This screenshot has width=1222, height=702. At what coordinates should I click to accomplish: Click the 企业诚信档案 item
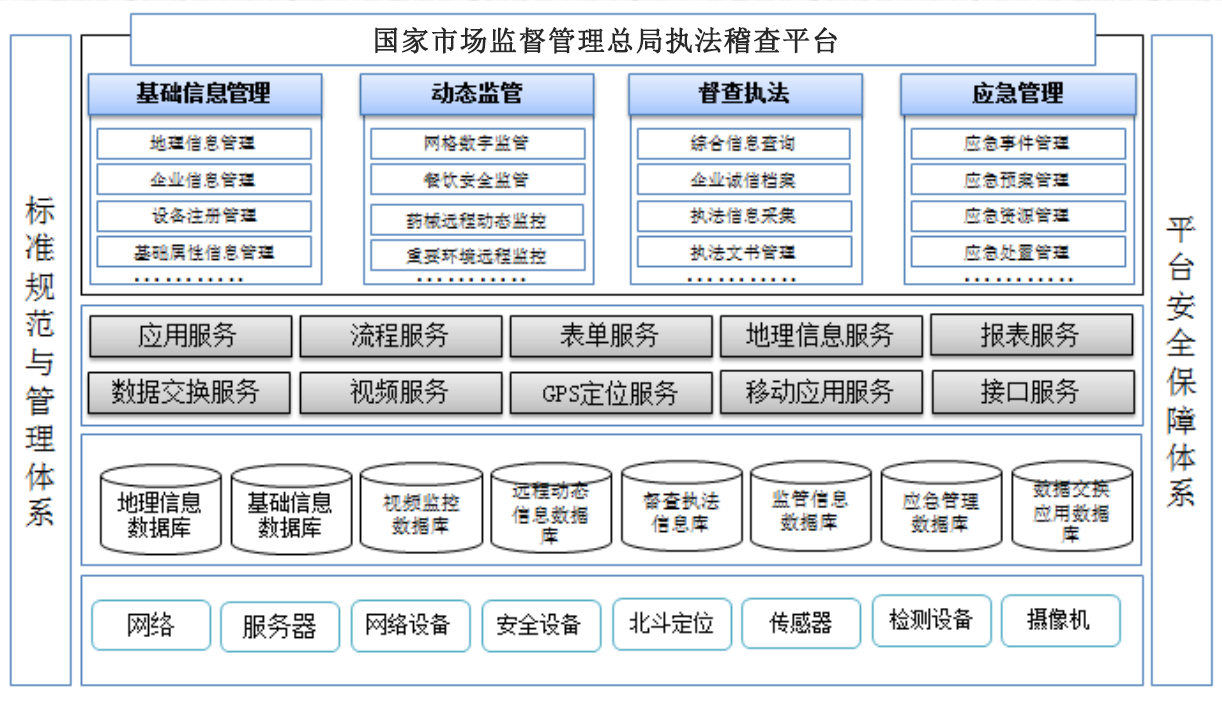pyautogui.click(x=745, y=180)
